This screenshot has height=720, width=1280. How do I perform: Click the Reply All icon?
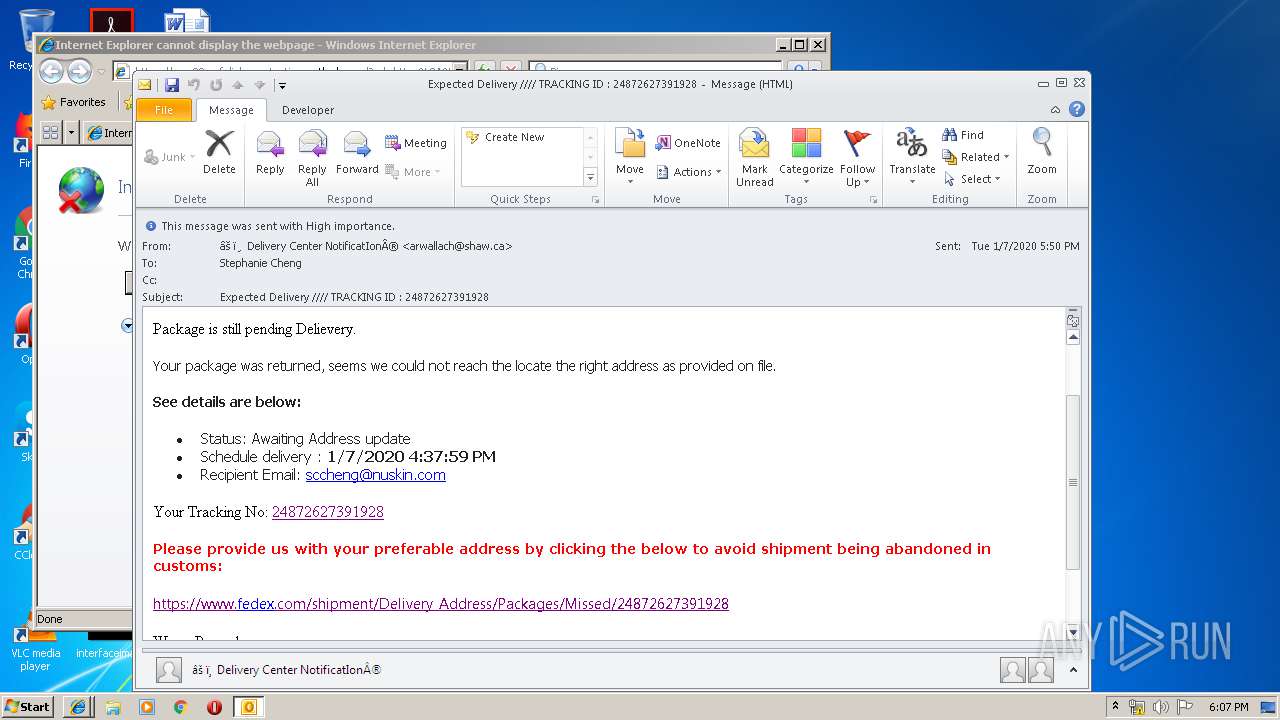point(312,158)
